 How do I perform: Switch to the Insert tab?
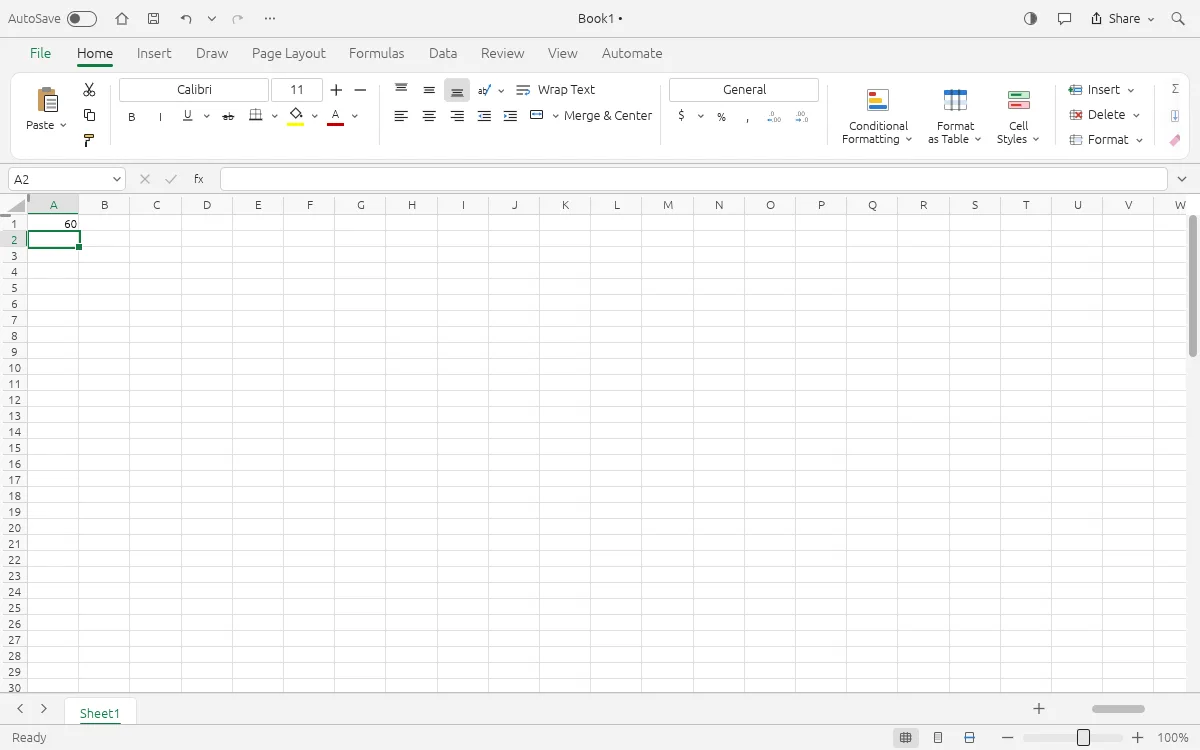(154, 54)
